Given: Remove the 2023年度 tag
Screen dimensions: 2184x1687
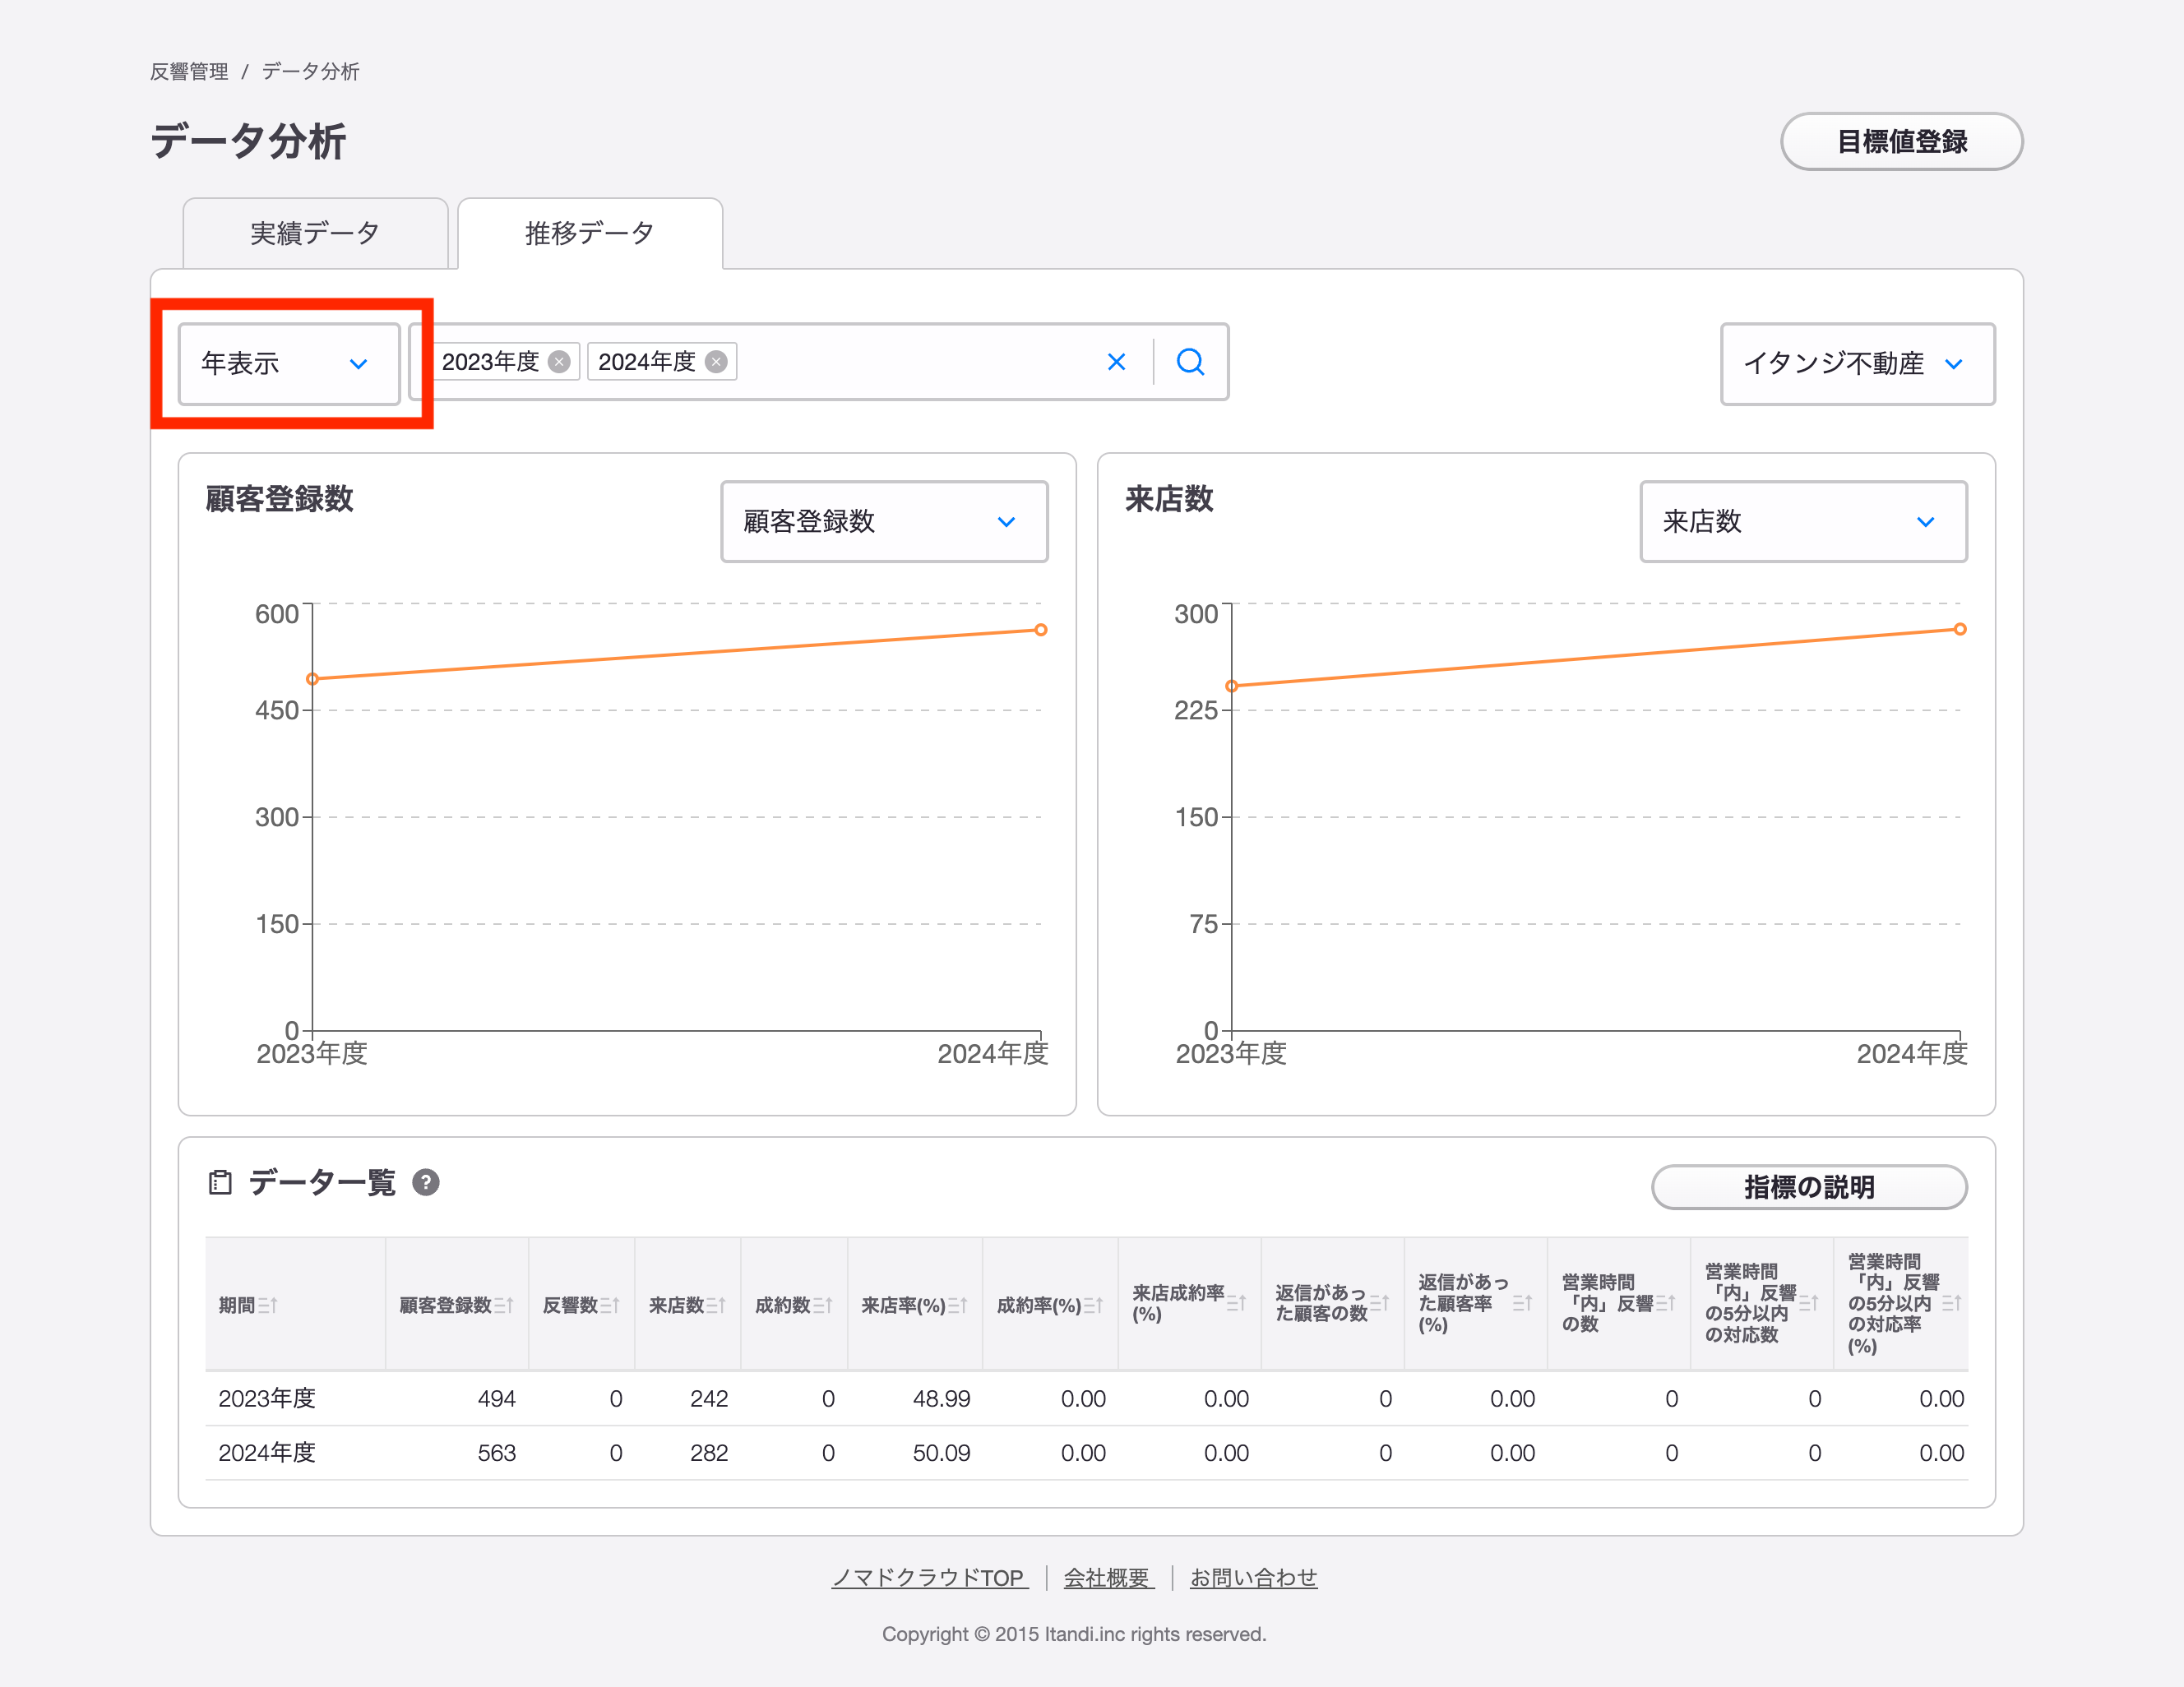Looking at the screenshot, I should 559,362.
